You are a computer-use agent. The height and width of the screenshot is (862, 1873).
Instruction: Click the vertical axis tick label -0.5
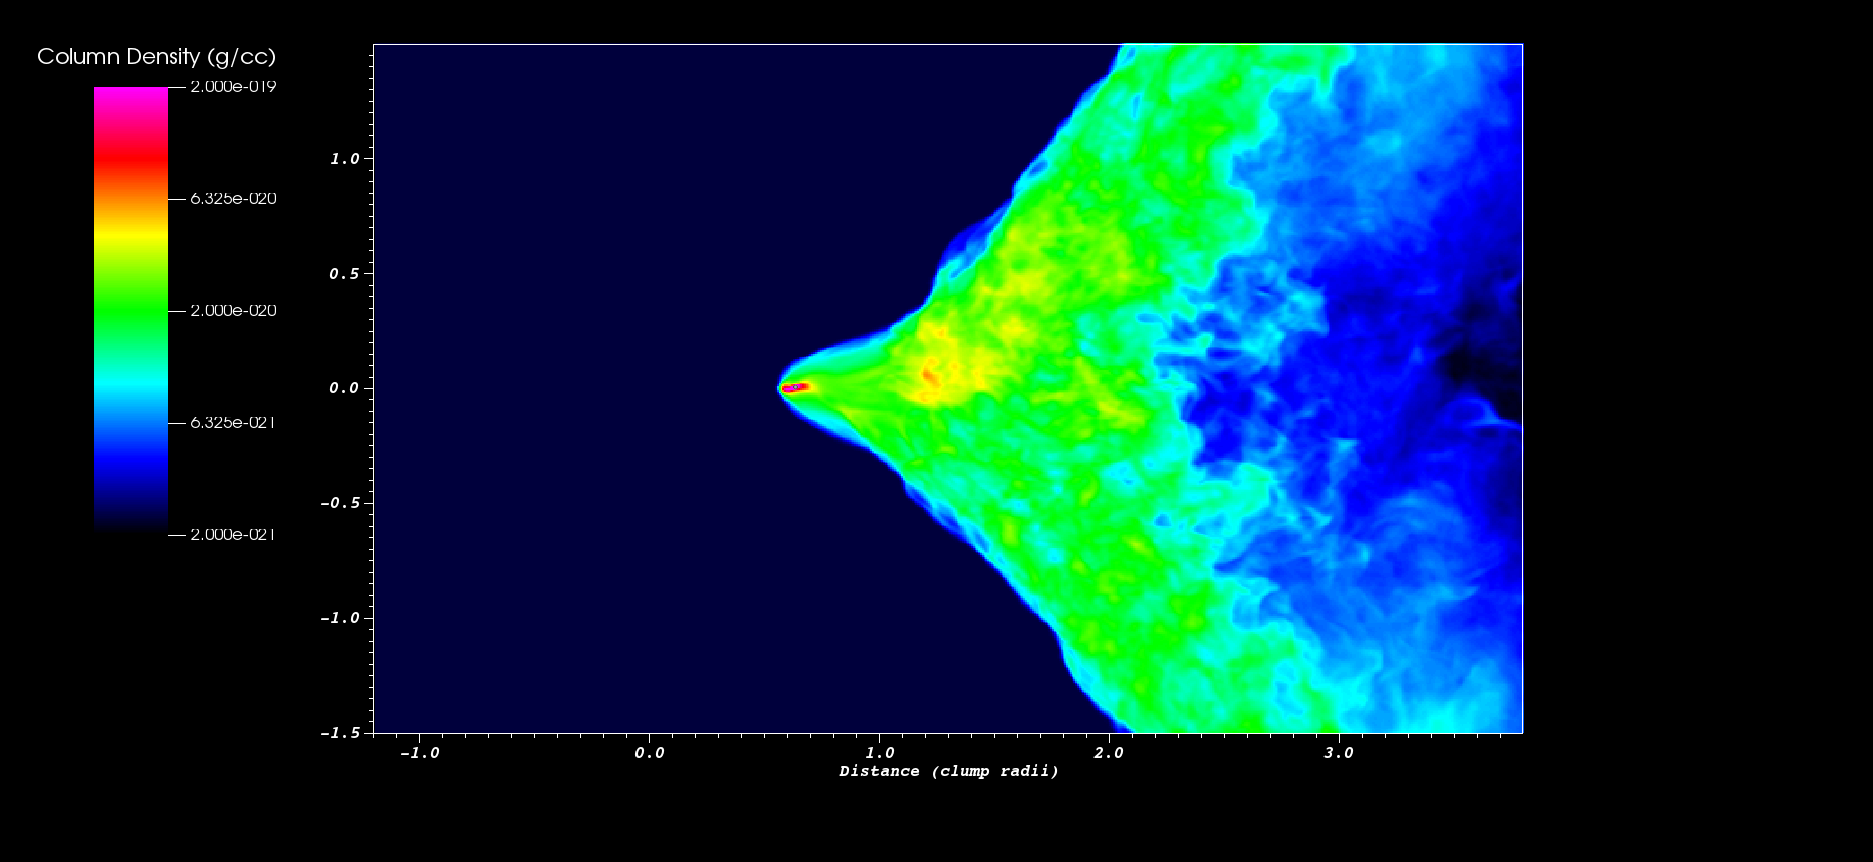pos(340,503)
